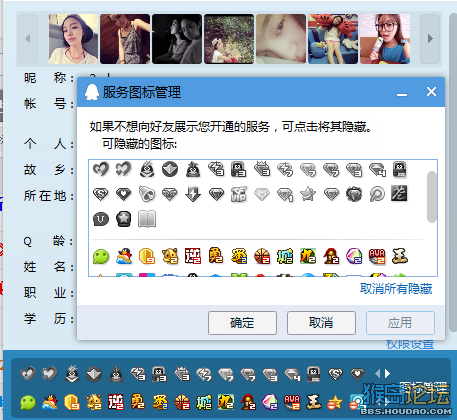Select the gray VIP icon in dialog
The width and height of the screenshot is (457, 420).
coord(239,194)
